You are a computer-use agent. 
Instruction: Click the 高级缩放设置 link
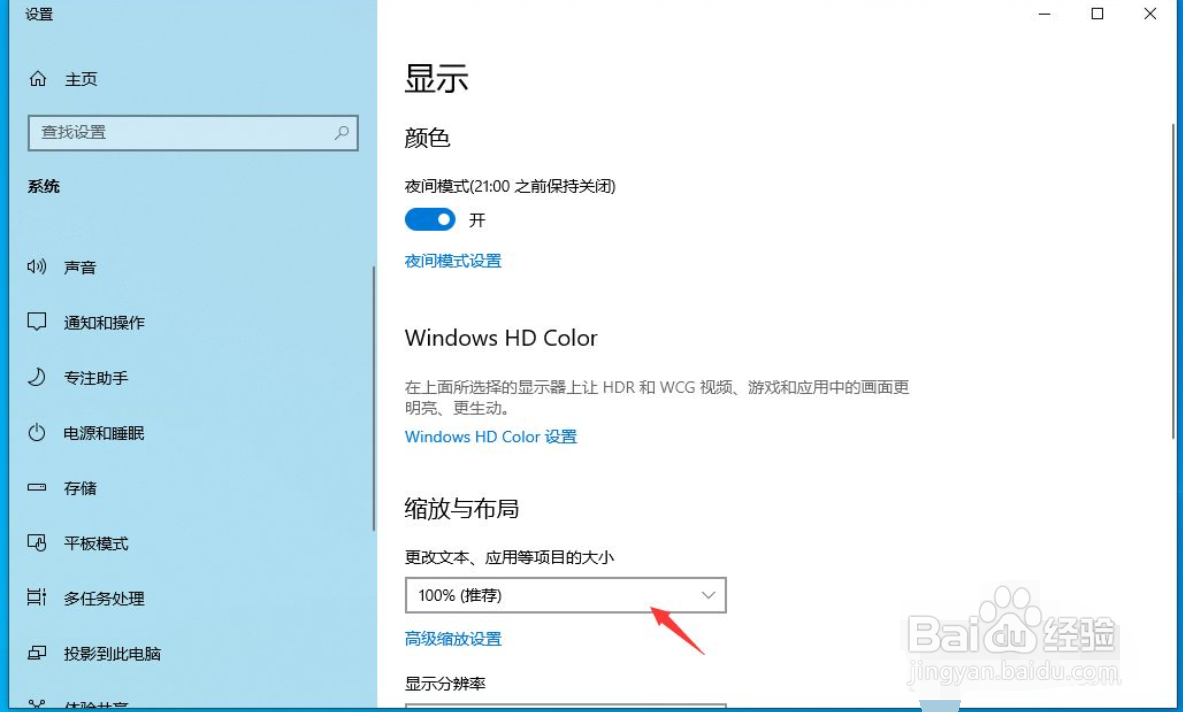point(453,639)
